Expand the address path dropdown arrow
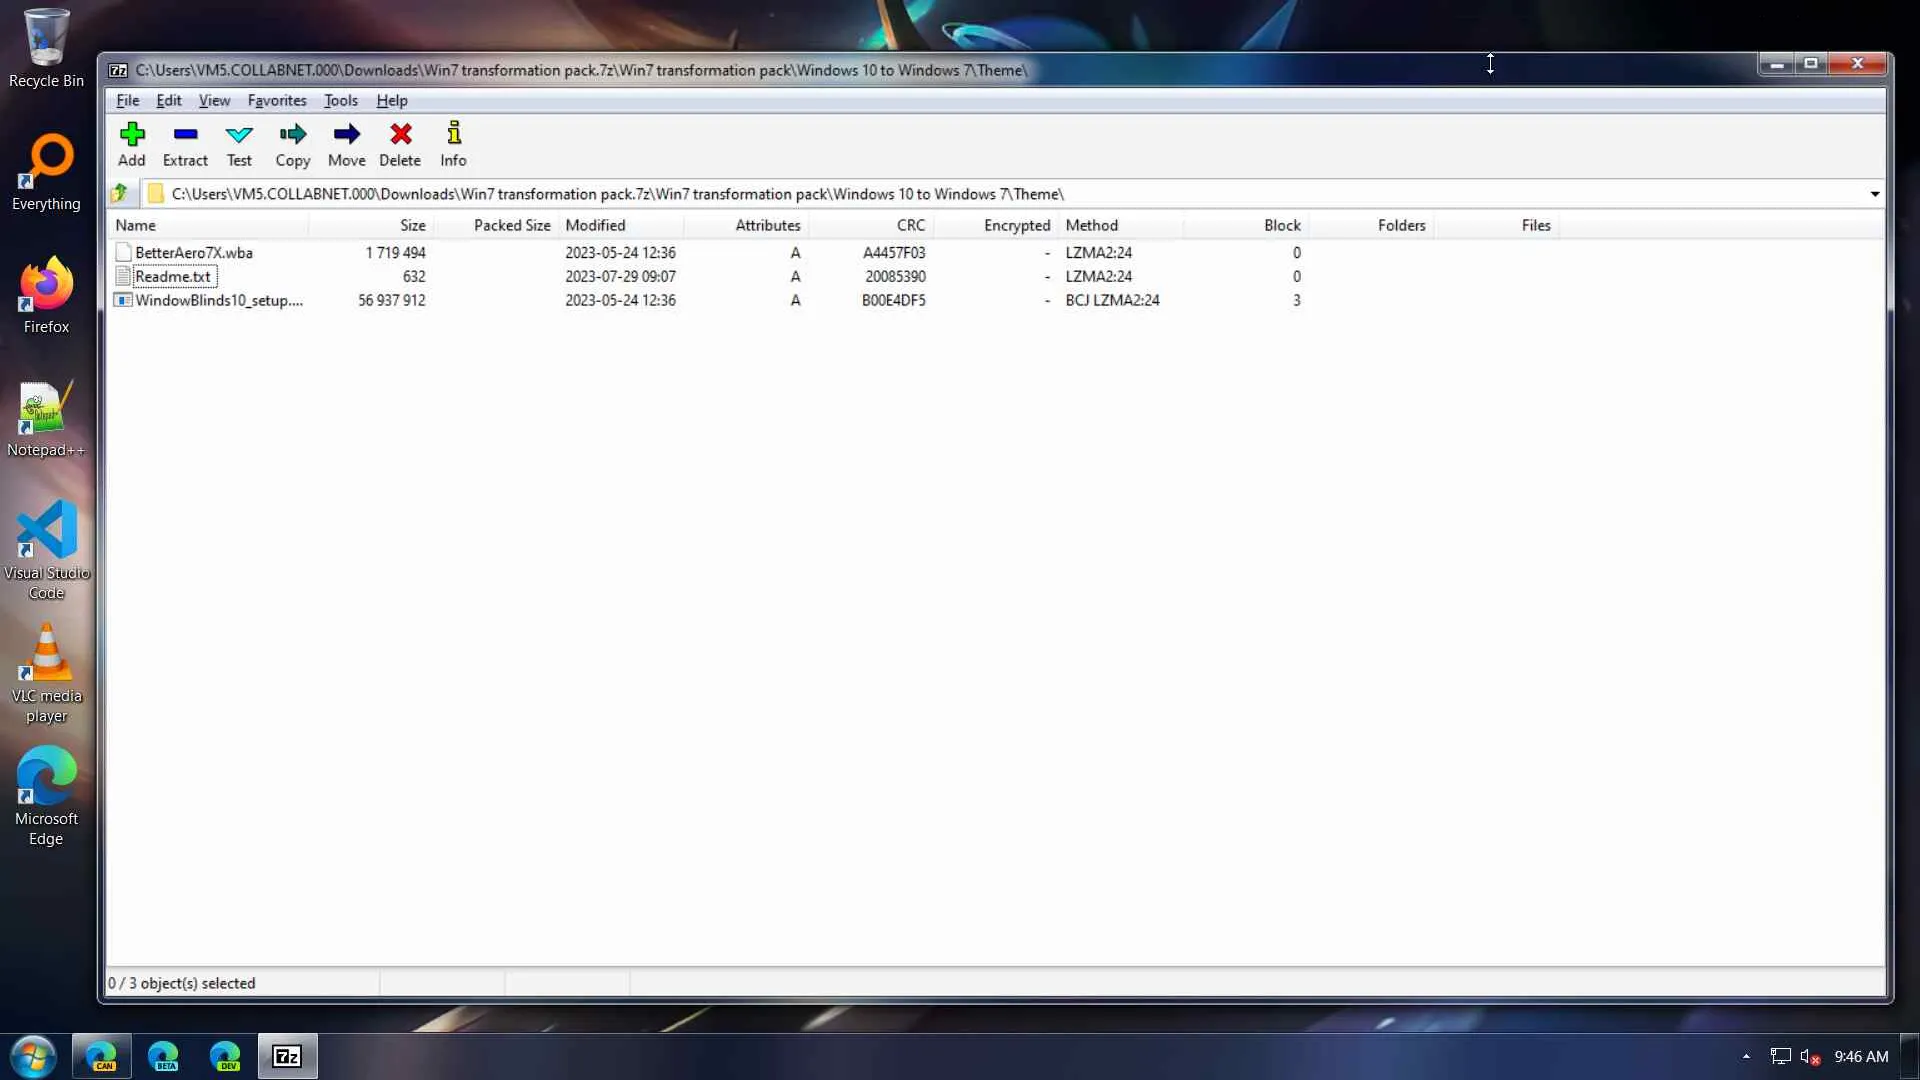The width and height of the screenshot is (1920, 1080). point(1874,194)
